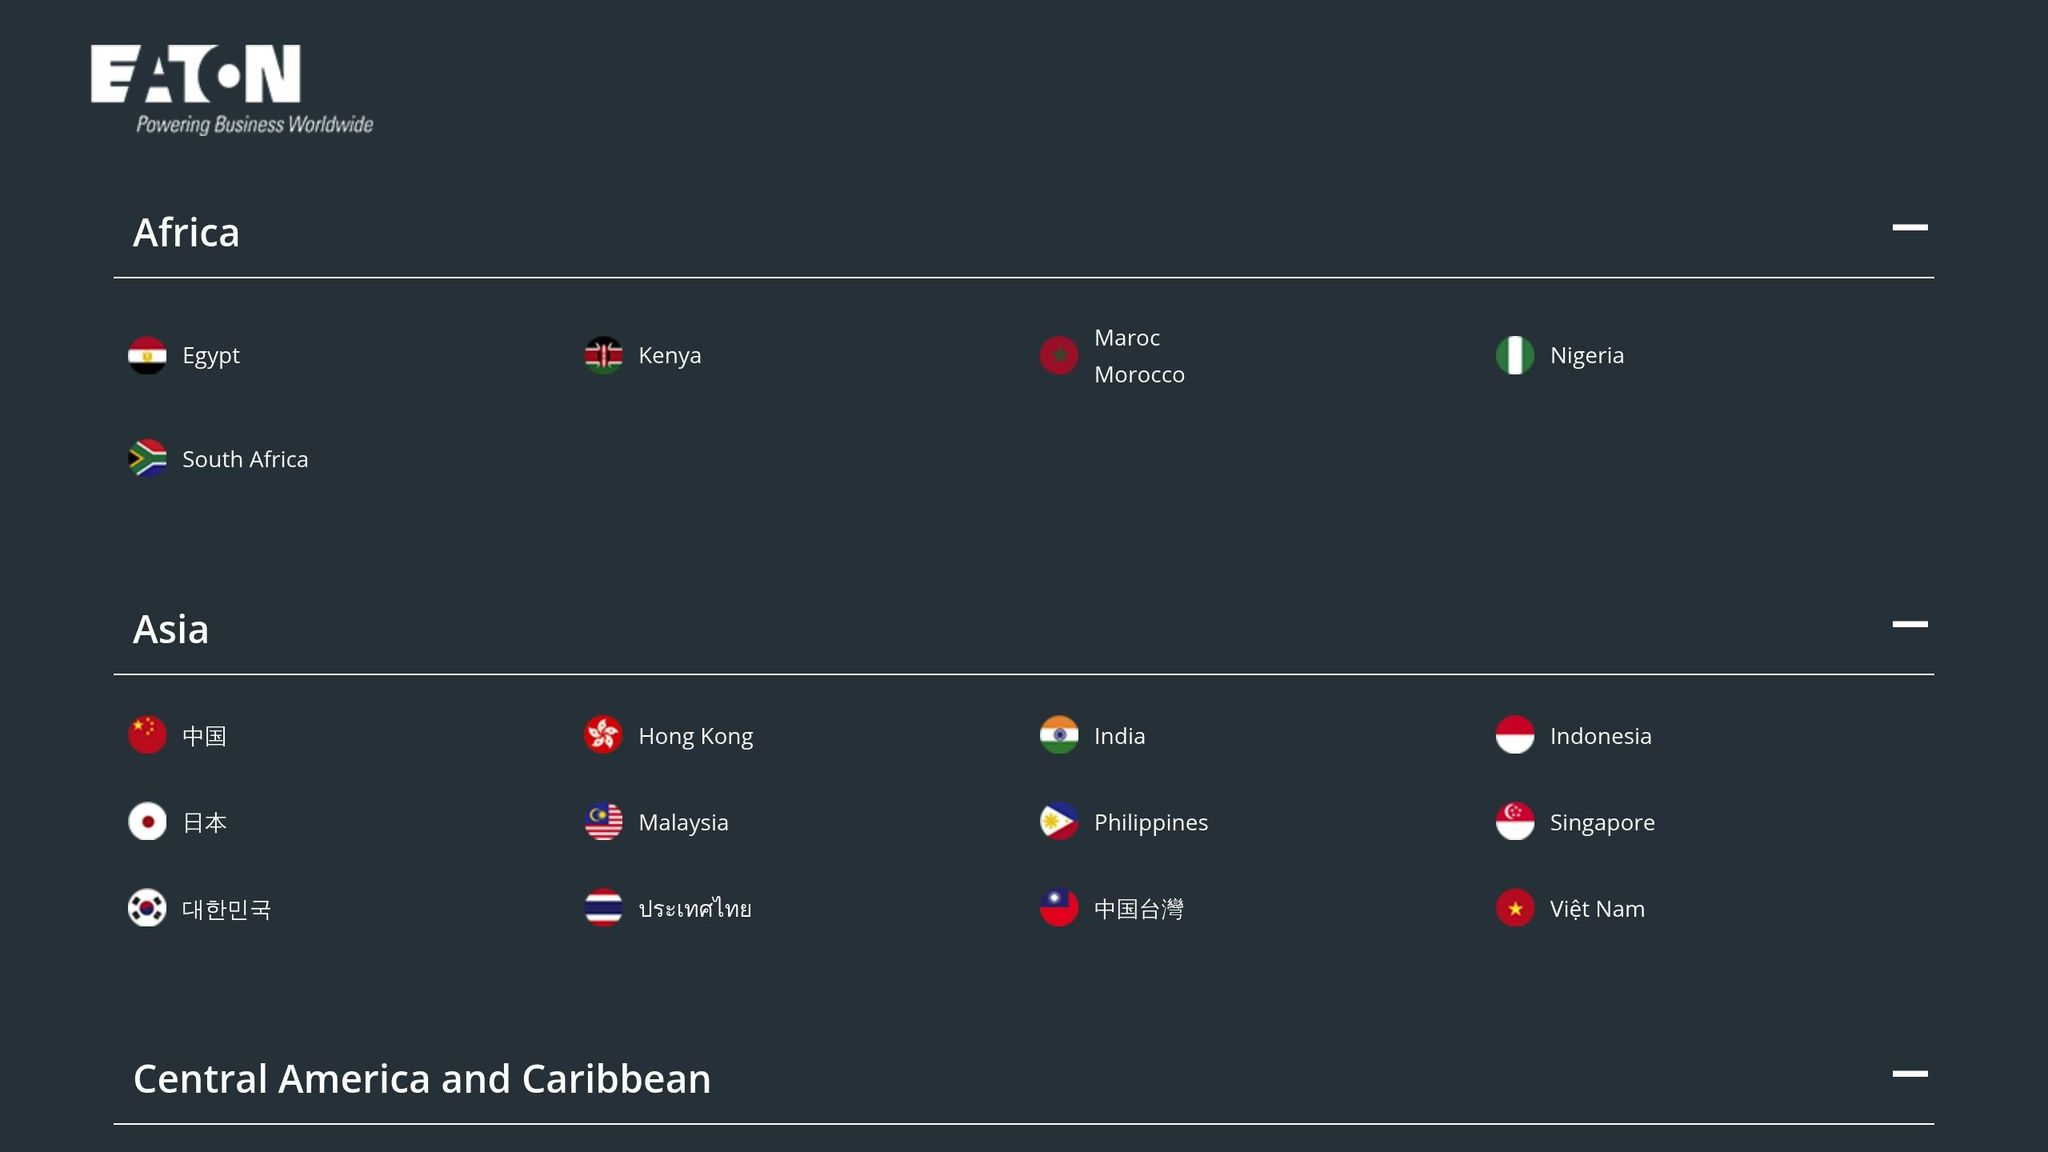Click the Egypt flag icon
The image size is (2048, 1152).
147,356
